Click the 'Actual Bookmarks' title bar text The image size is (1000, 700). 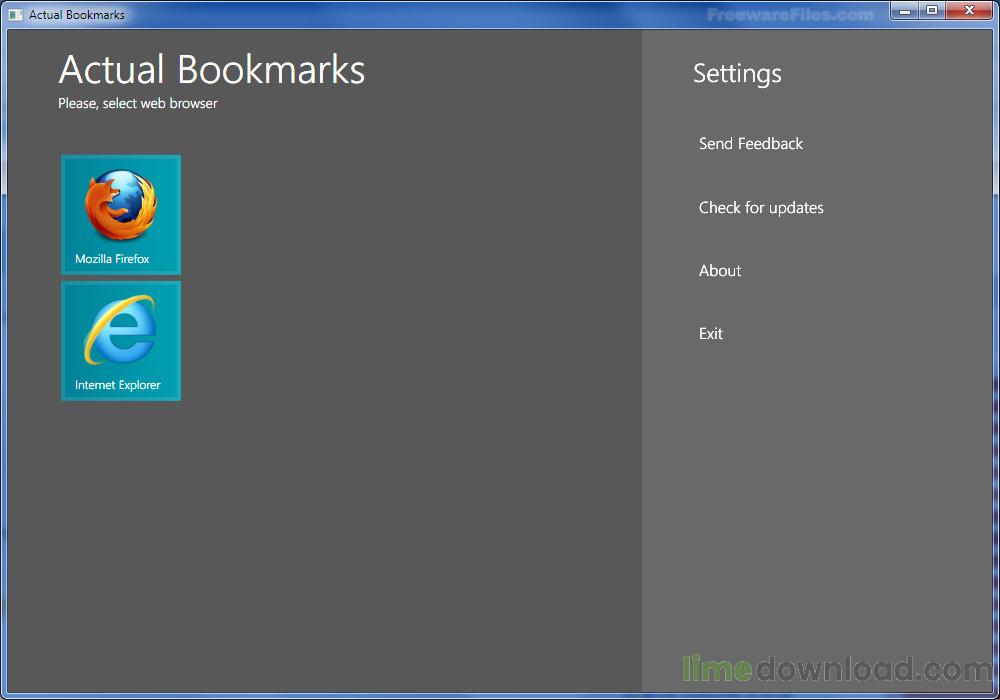[x=77, y=15]
